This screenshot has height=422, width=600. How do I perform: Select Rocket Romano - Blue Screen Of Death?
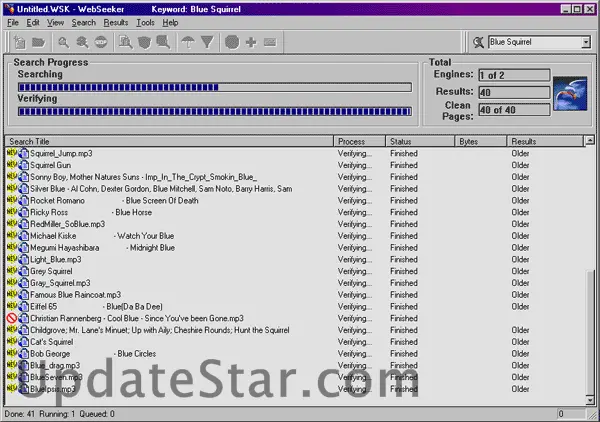[x=295, y=200]
